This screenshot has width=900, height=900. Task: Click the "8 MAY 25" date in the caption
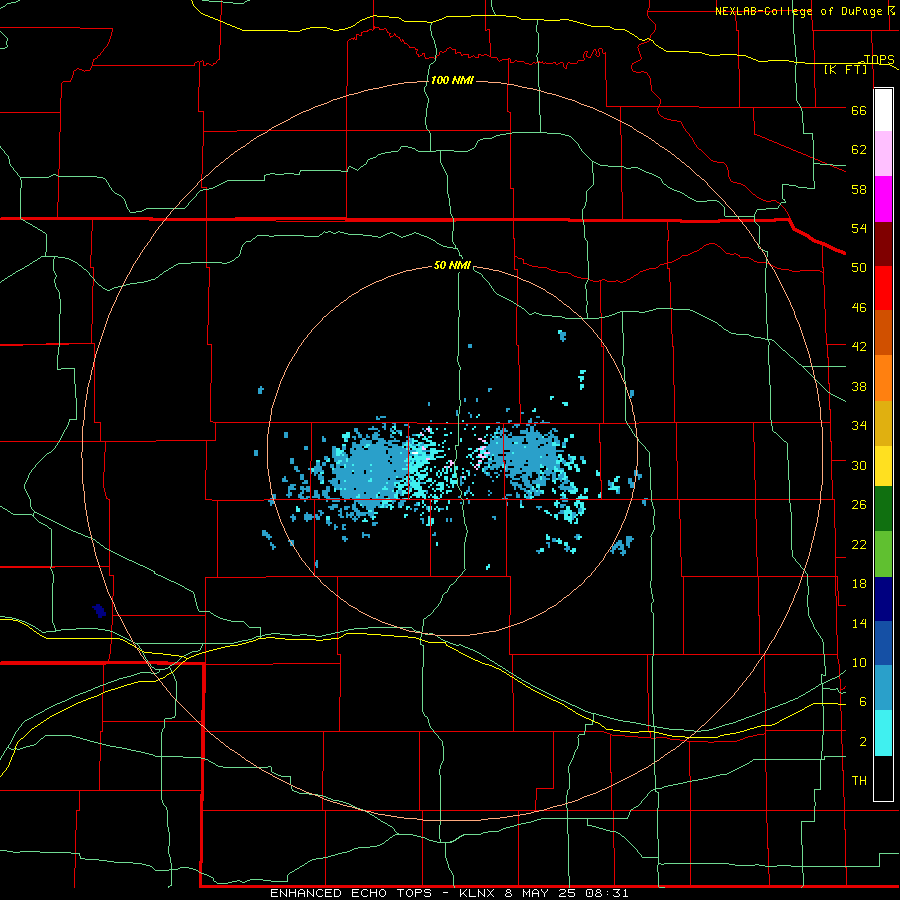pyautogui.click(x=541, y=893)
